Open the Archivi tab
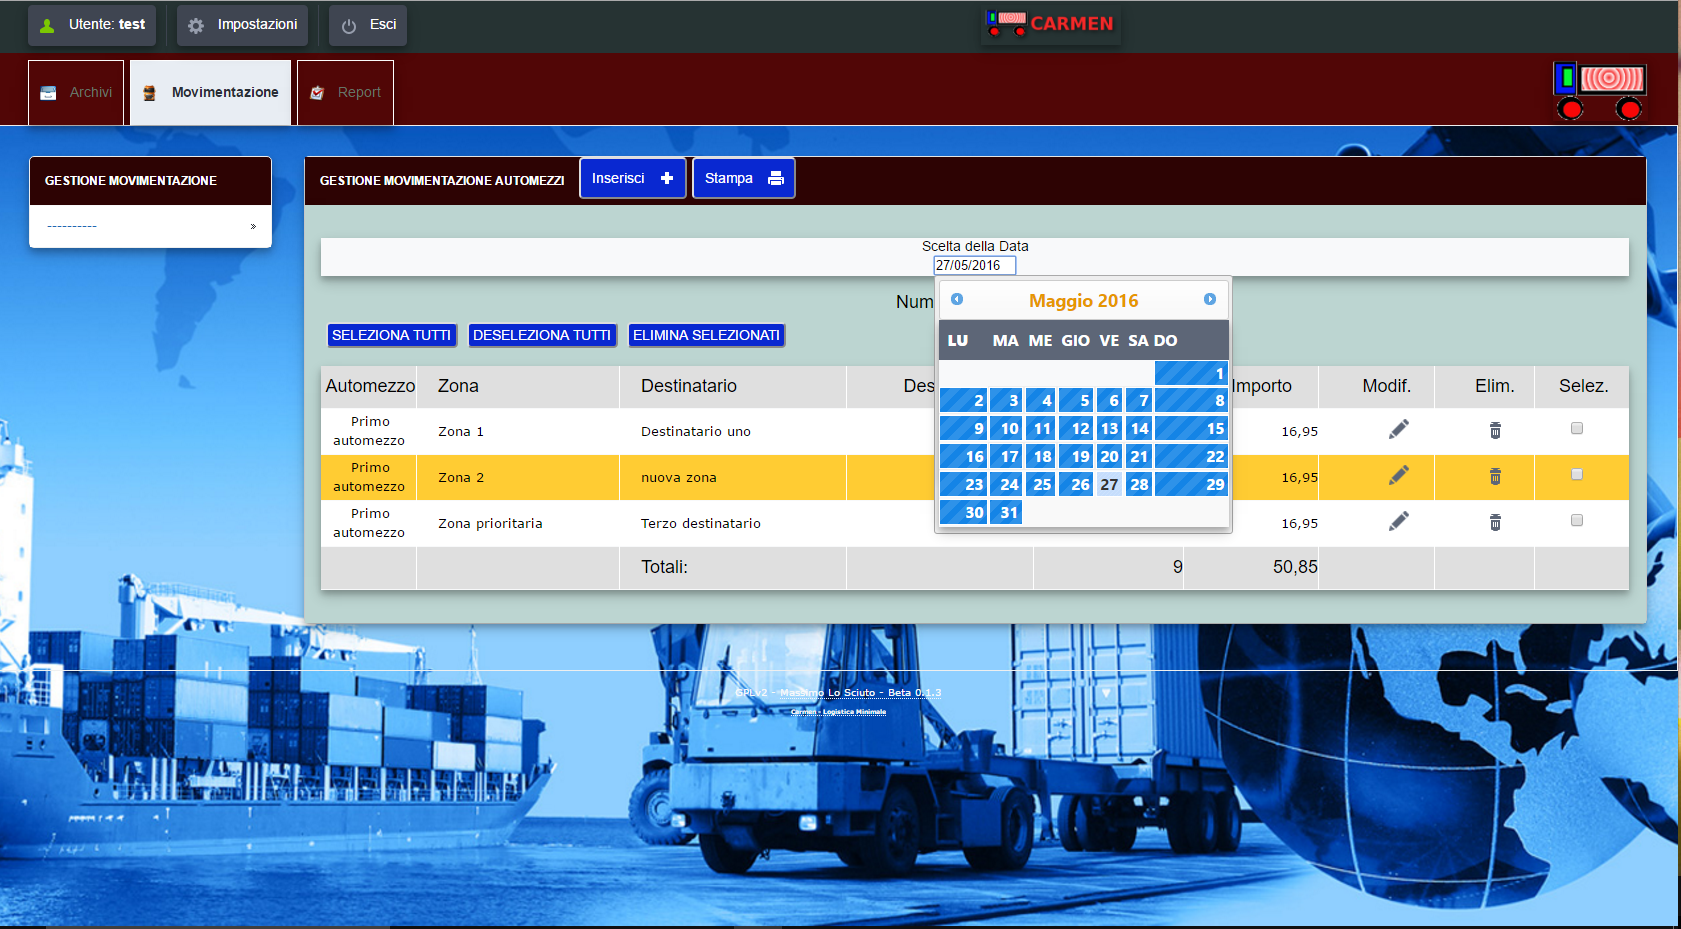Screen dimensions: 1681x929 tap(76, 92)
